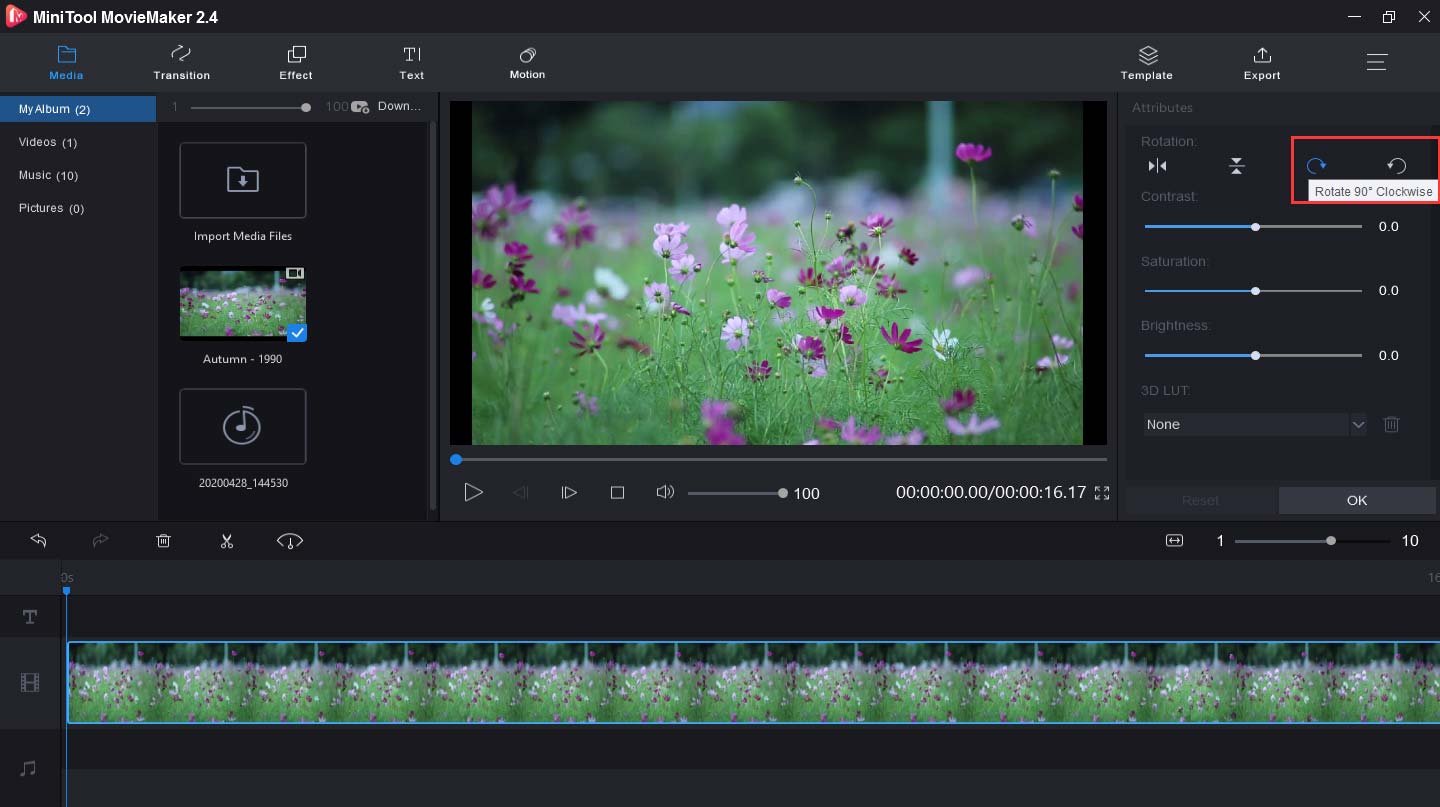
Task: Open the hamburger main menu
Action: [x=1377, y=61]
